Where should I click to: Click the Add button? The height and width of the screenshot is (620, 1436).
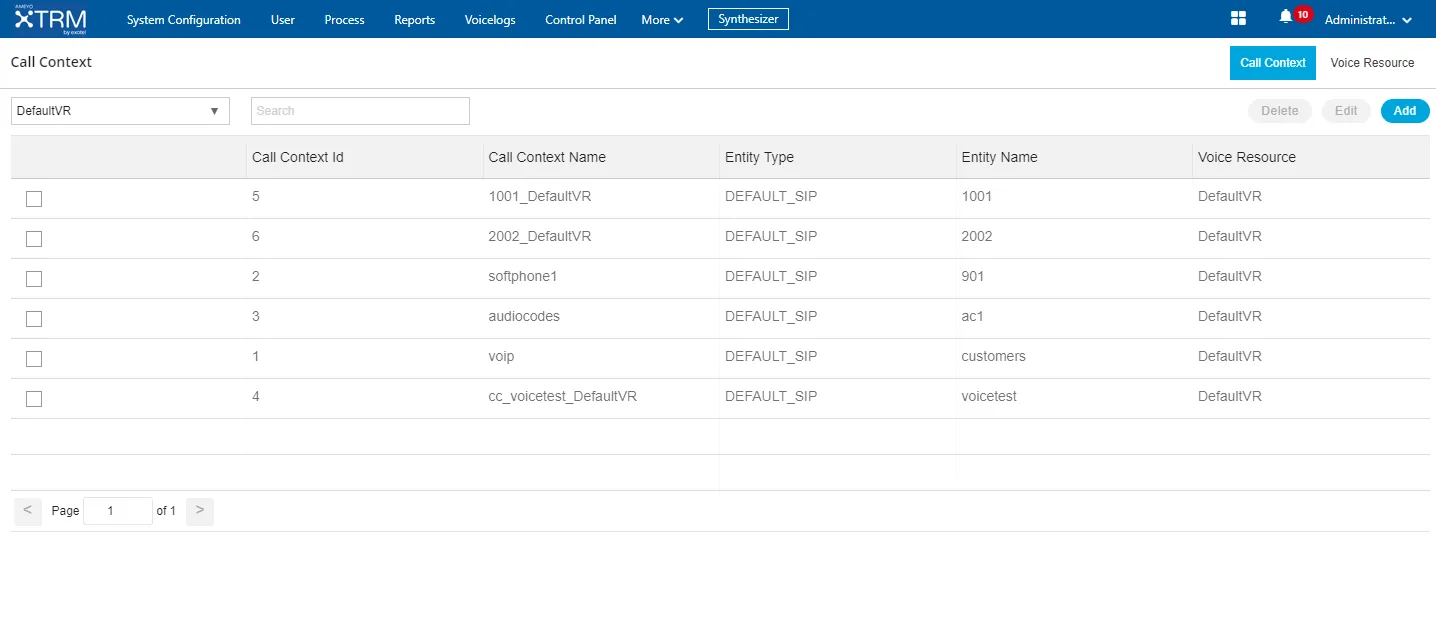(1405, 111)
